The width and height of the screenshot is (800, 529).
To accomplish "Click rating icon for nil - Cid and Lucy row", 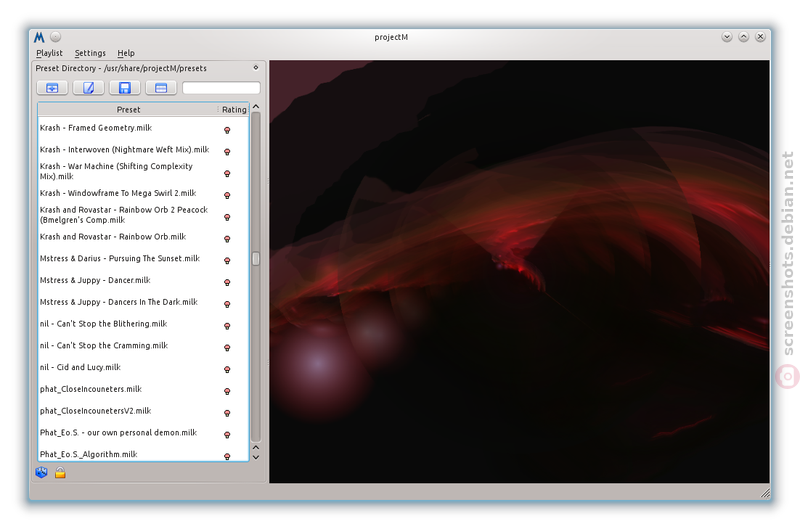I will pos(227,369).
